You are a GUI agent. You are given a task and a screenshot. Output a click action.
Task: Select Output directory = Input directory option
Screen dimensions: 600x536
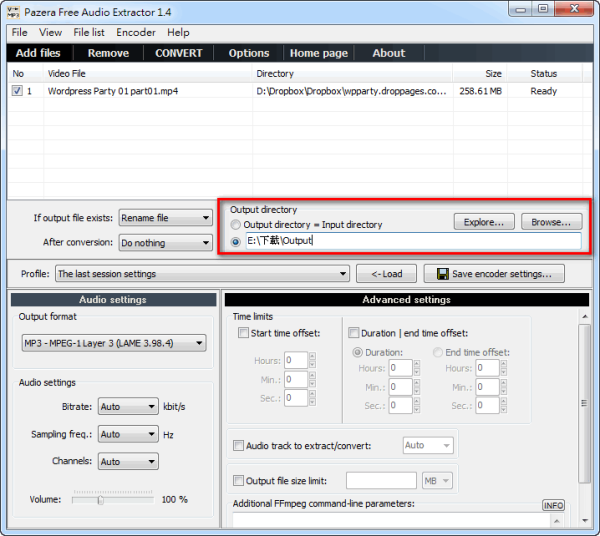tap(236, 225)
